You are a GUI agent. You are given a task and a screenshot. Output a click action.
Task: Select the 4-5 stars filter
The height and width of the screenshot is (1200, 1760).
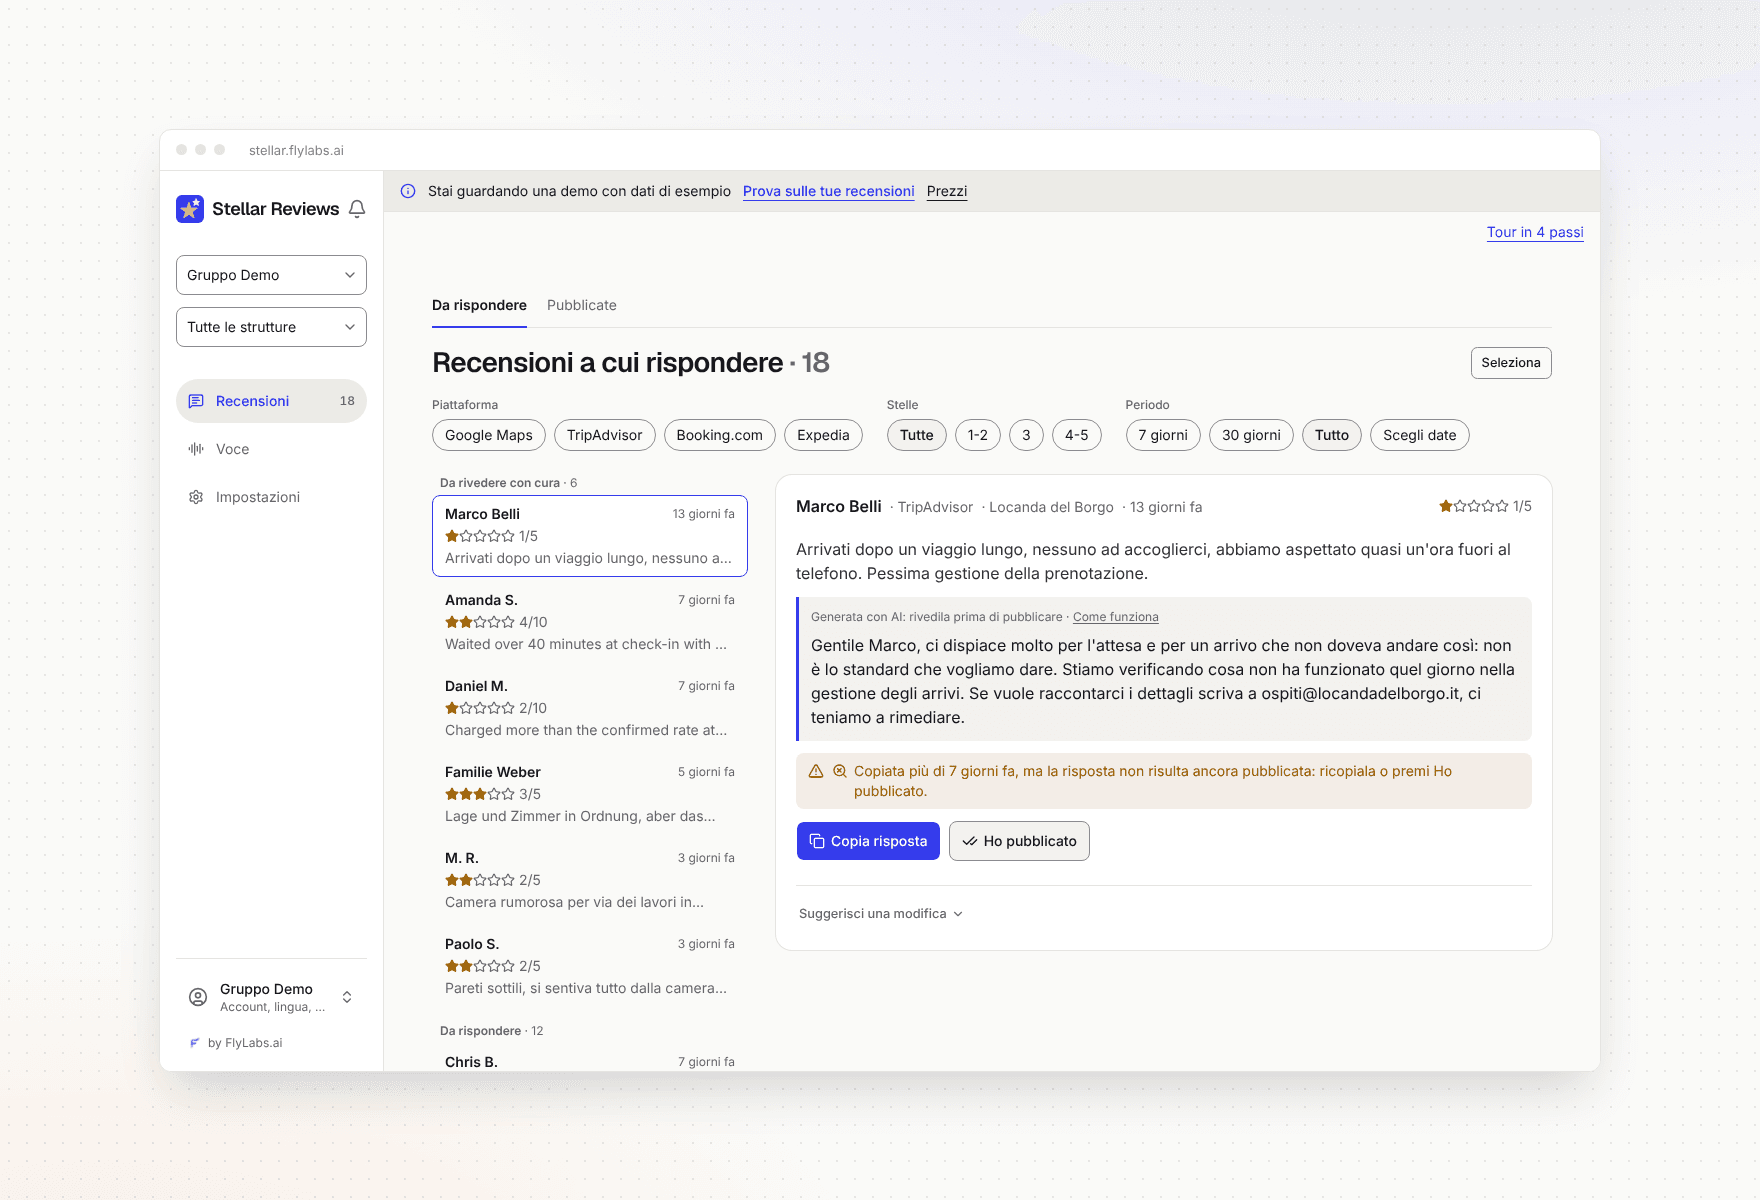(1077, 435)
